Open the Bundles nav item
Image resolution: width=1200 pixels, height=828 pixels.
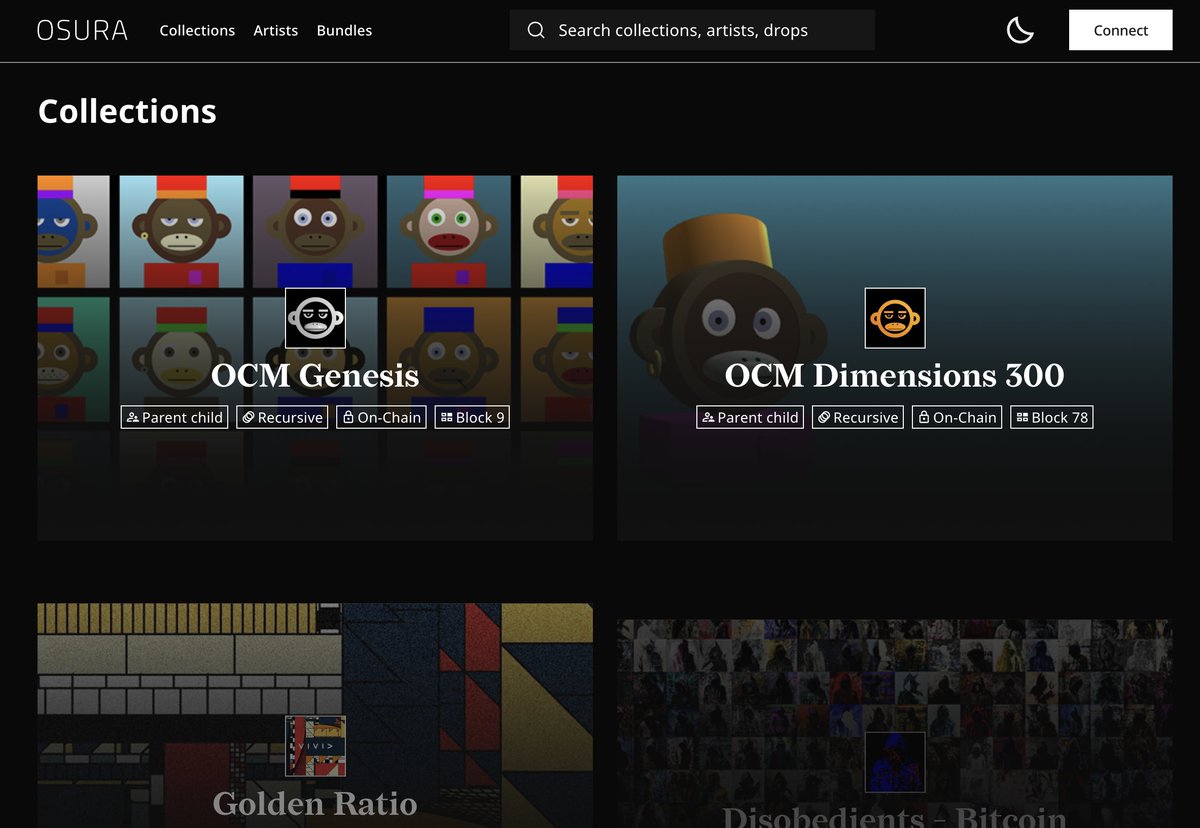344,31
